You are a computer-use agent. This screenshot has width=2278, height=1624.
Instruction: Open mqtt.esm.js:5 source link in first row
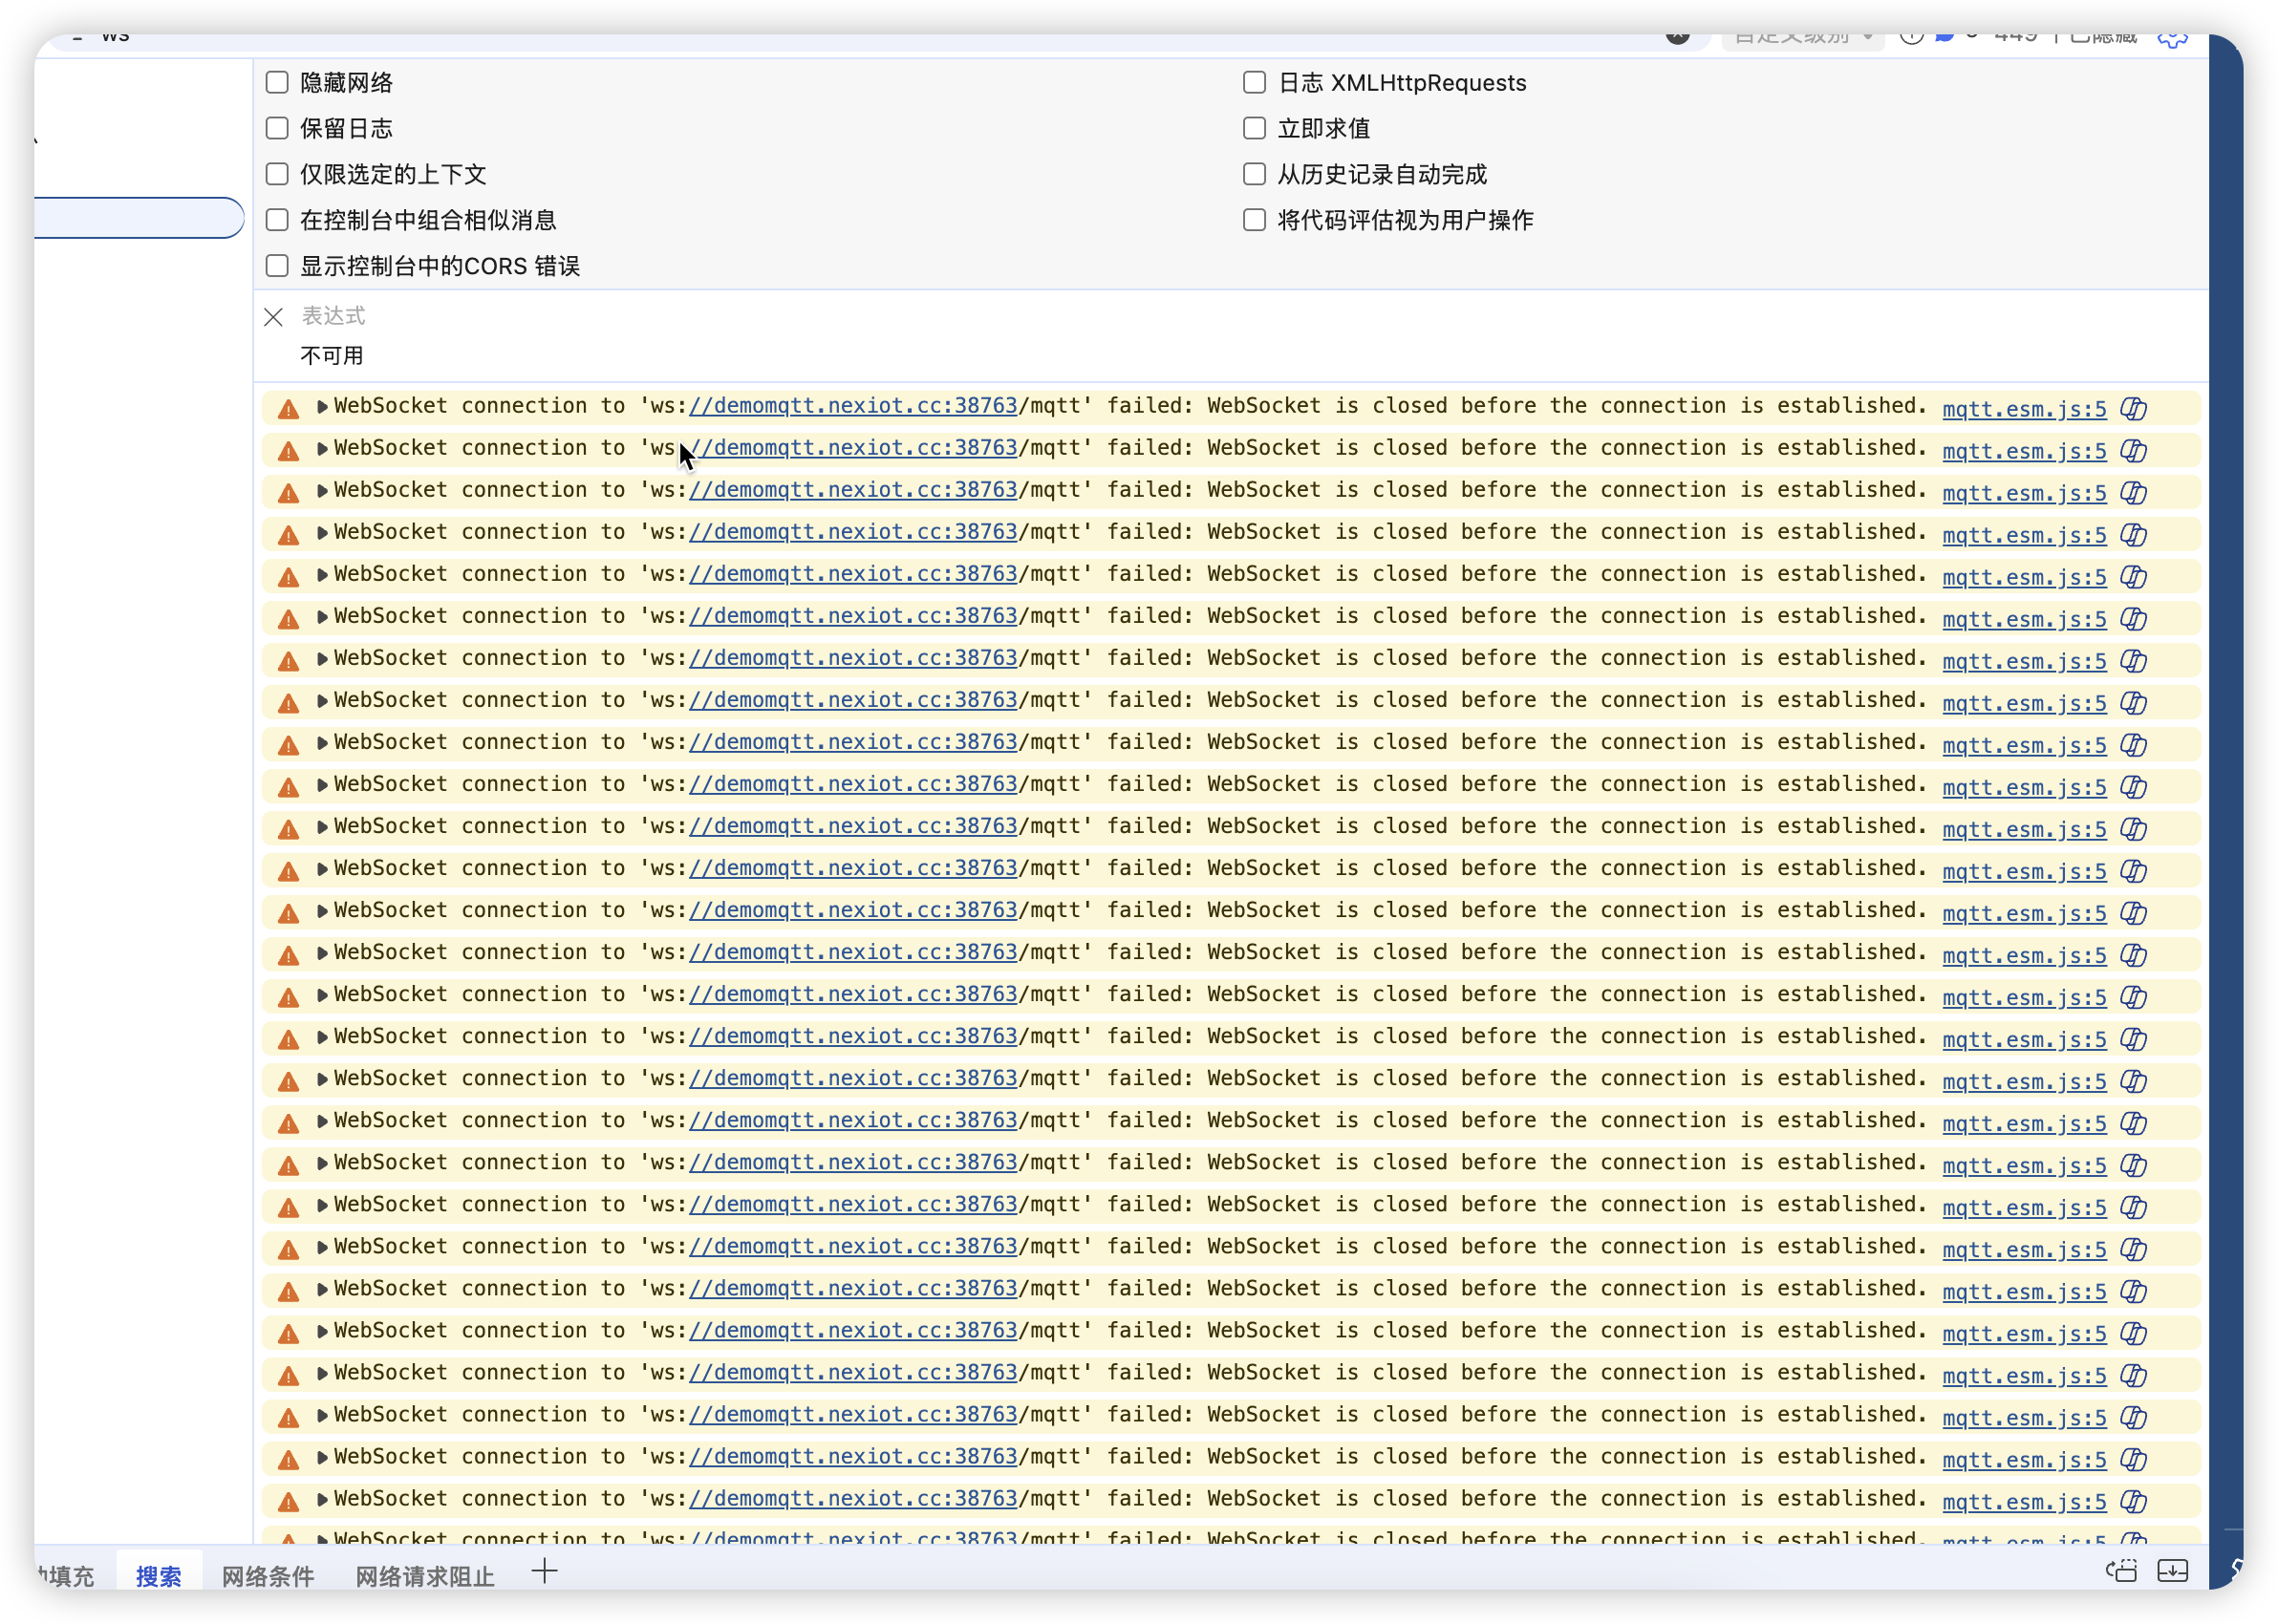pos(2023,408)
